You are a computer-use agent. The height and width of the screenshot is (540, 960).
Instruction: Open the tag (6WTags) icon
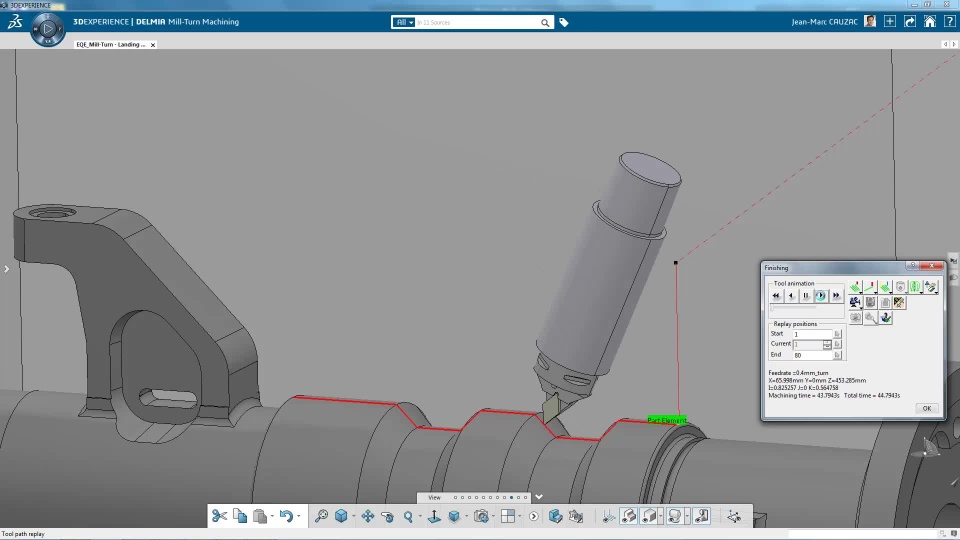coord(564,23)
